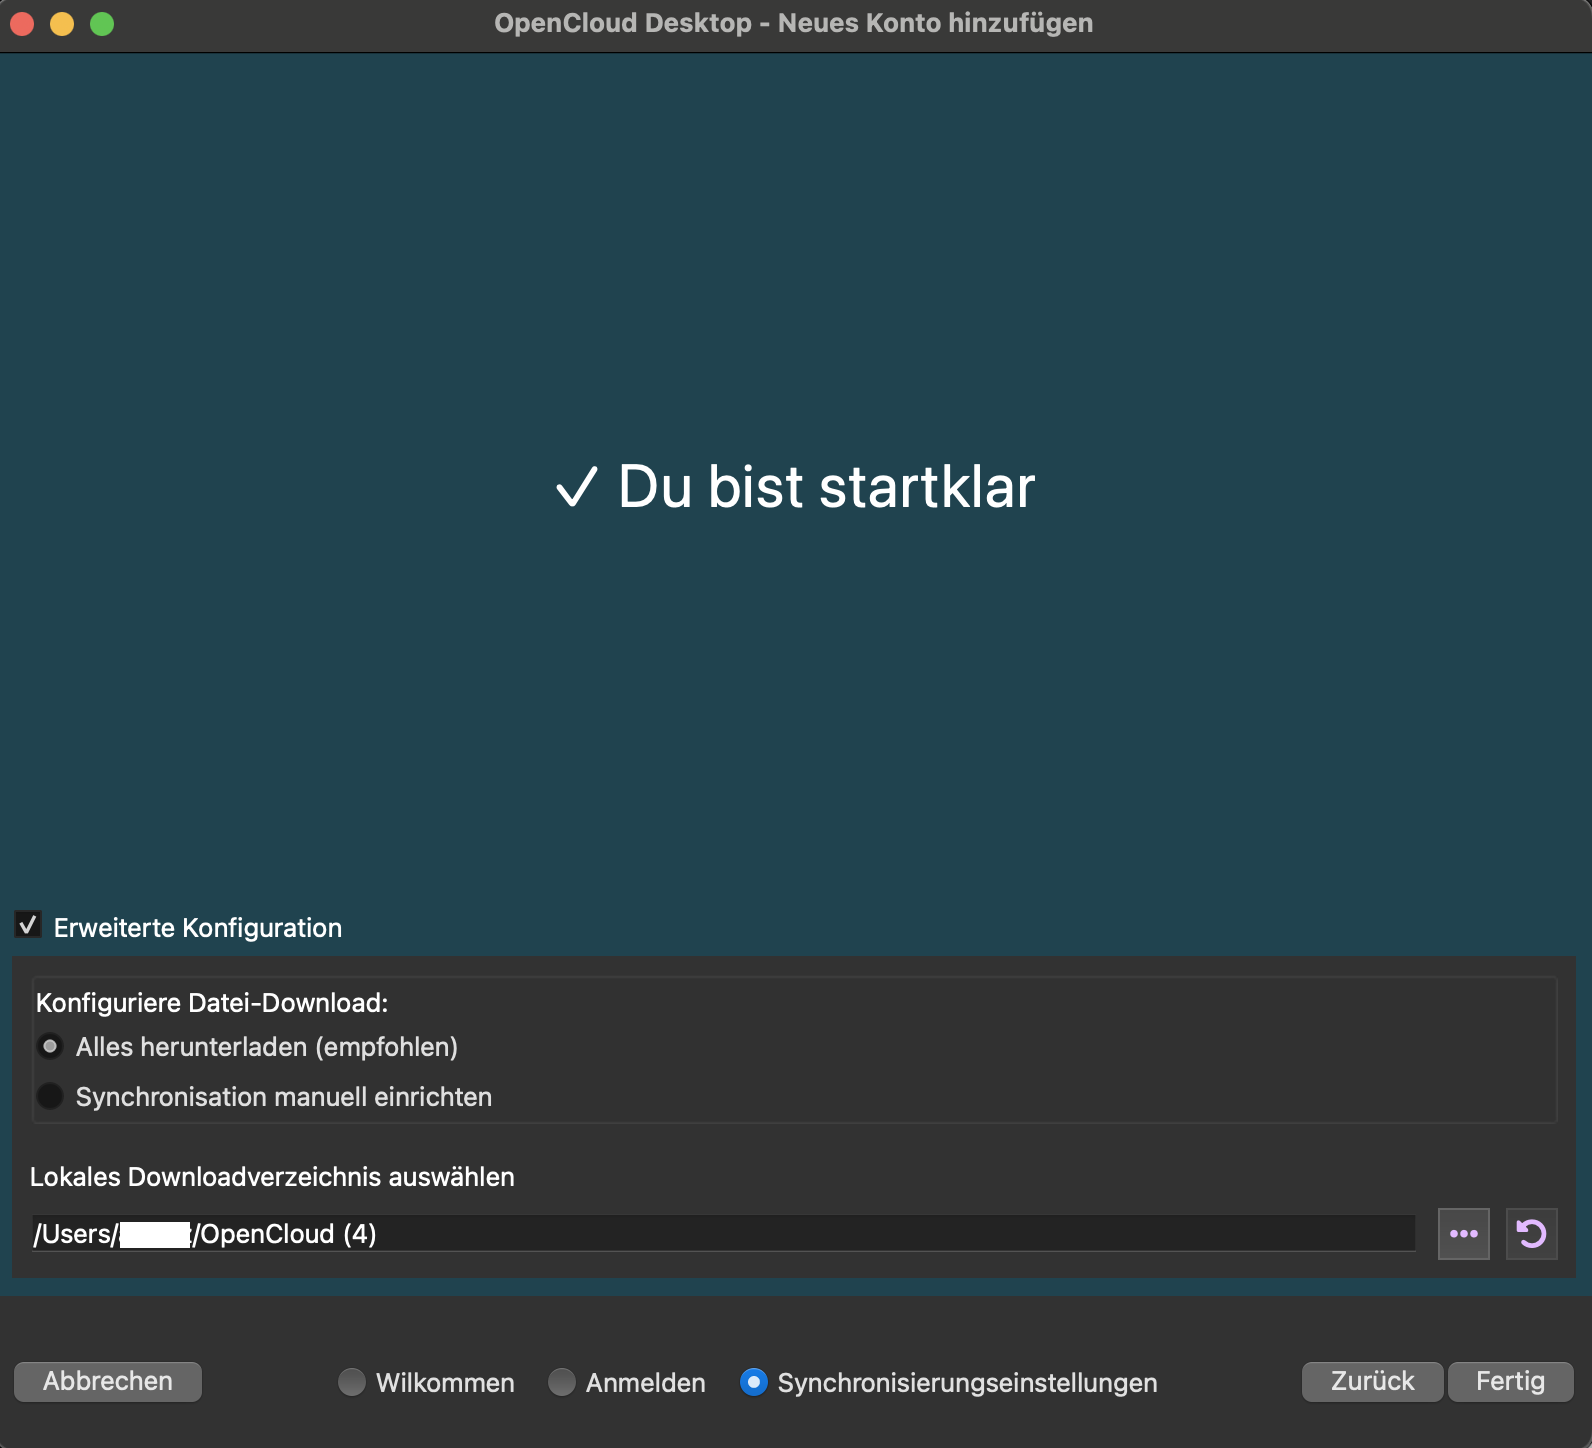Minimize the window with the yellow button
The width and height of the screenshot is (1592, 1448).
[62, 23]
